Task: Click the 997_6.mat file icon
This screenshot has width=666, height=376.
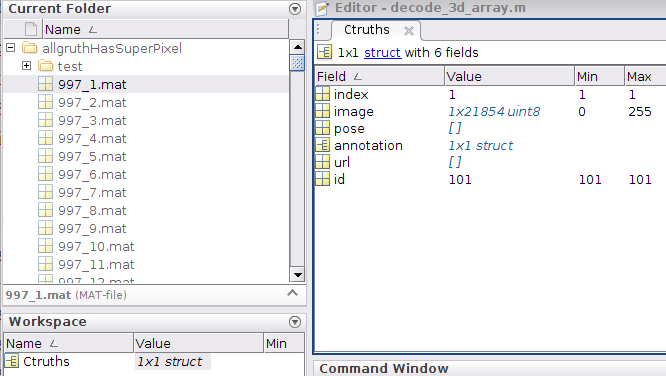Action: [x=45, y=174]
